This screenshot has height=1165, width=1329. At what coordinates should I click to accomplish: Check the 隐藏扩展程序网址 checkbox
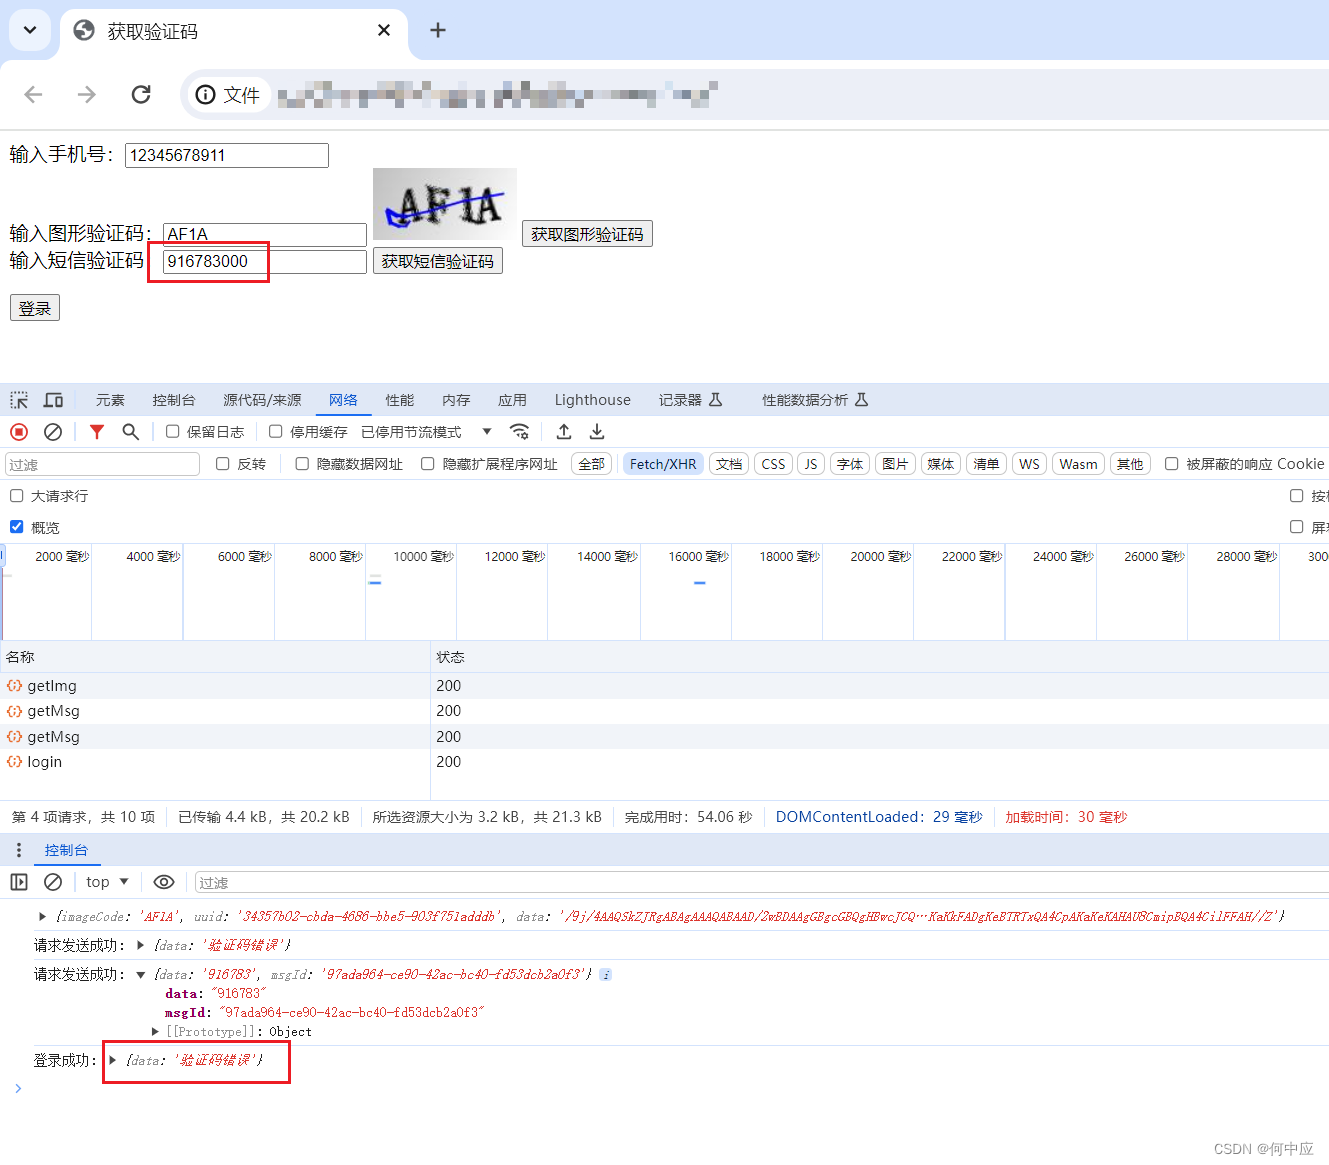point(428,464)
